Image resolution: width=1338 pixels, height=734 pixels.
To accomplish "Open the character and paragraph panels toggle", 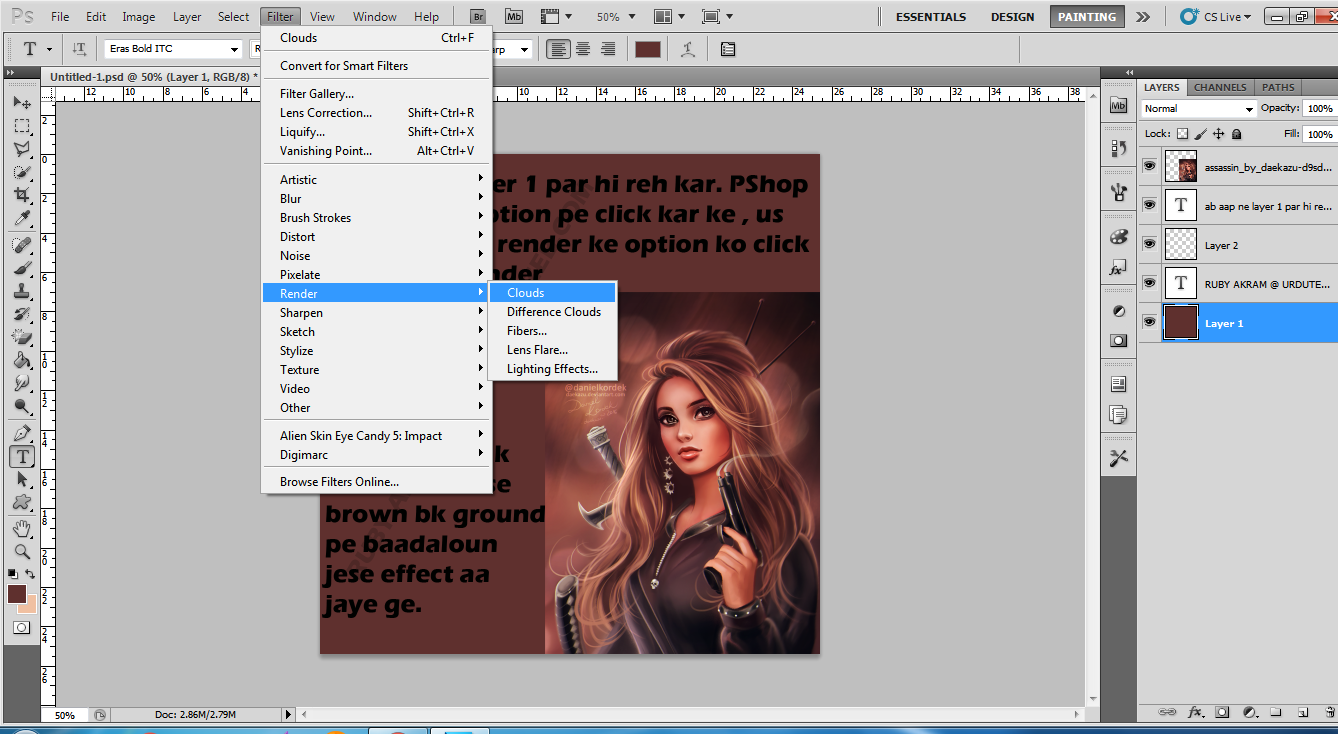I will (727, 49).
